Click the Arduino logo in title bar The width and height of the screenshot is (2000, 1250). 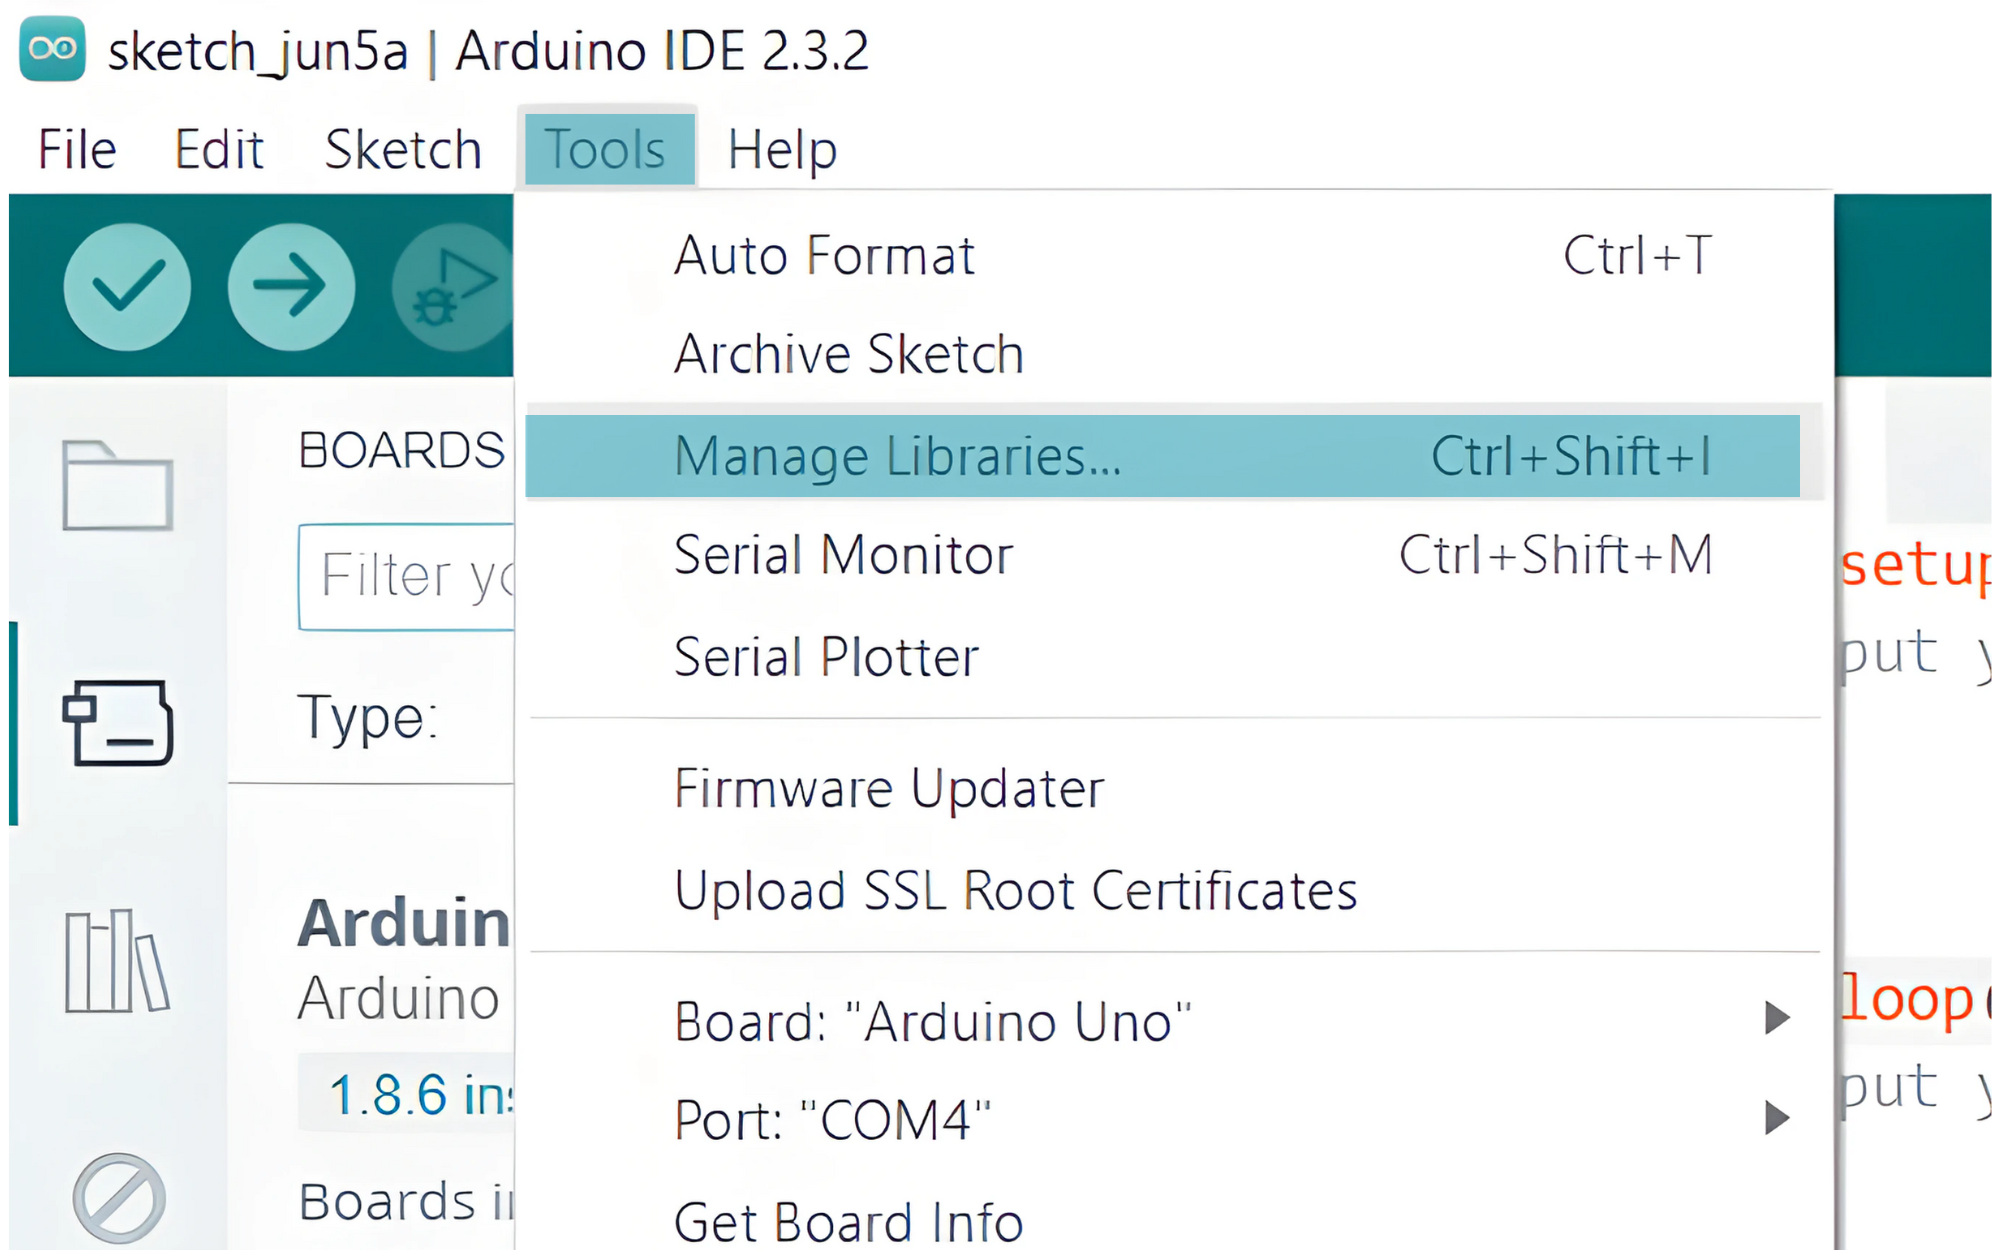[x=52, y=48]
